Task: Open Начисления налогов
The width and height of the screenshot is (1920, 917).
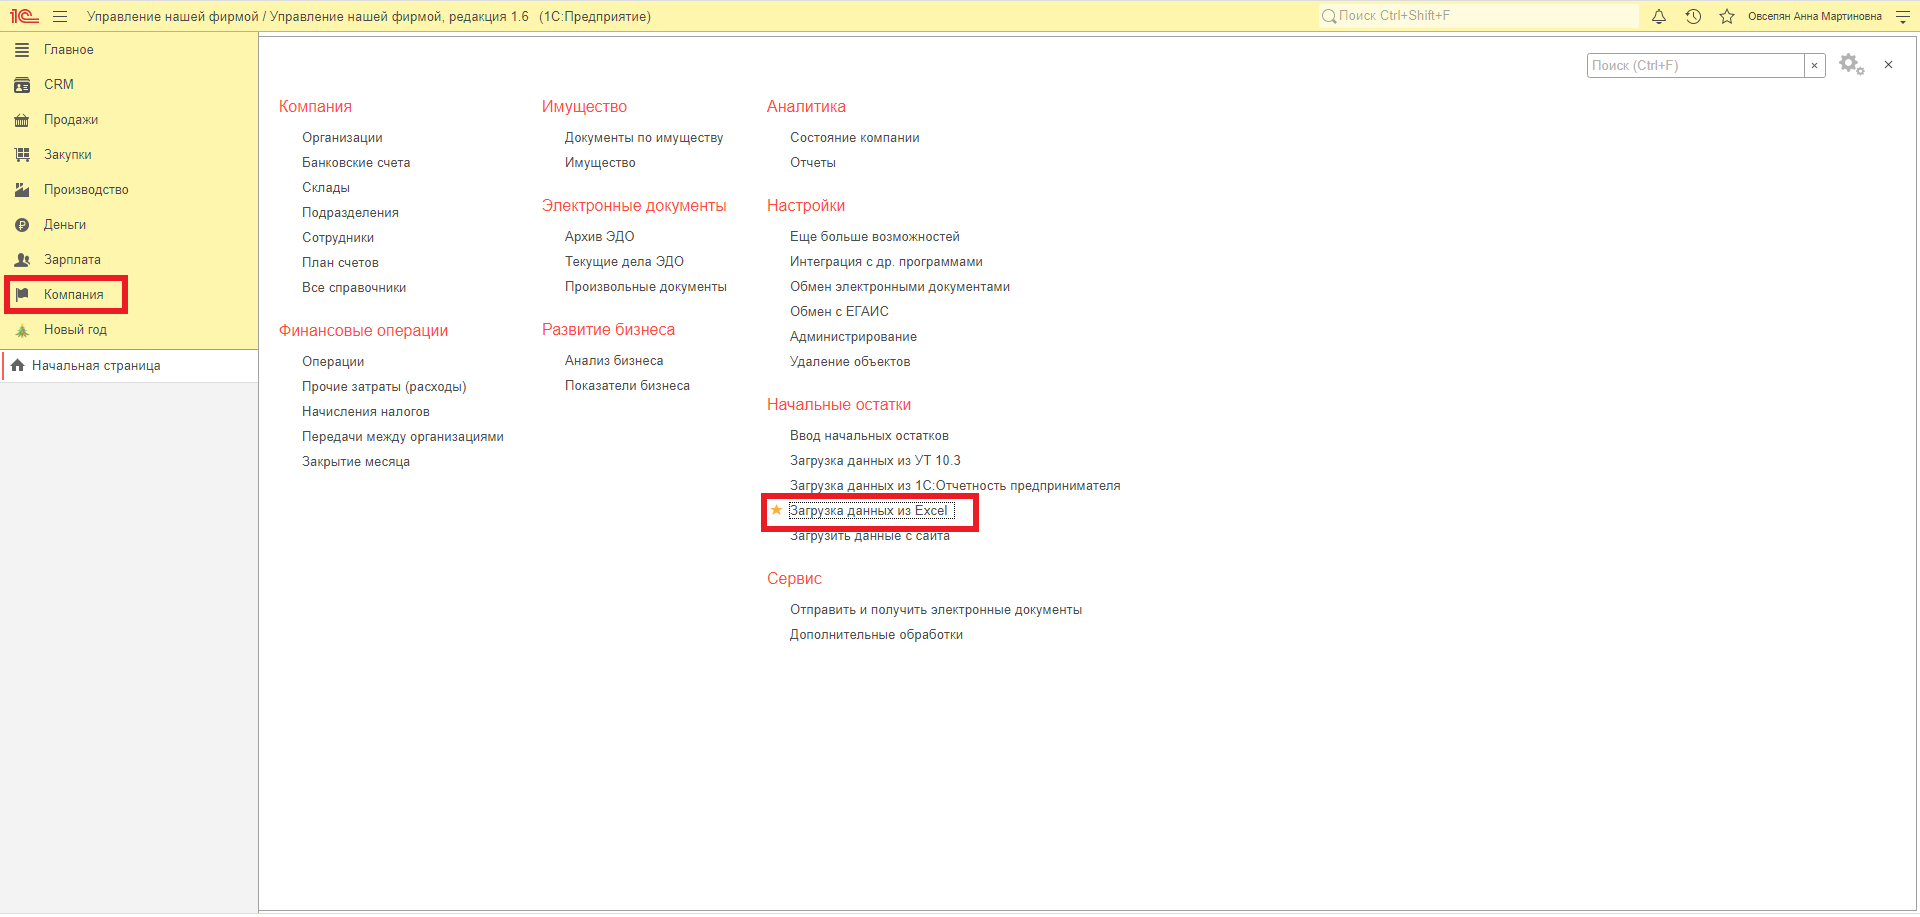Action: pyautogui.click(x=366, y=412)
